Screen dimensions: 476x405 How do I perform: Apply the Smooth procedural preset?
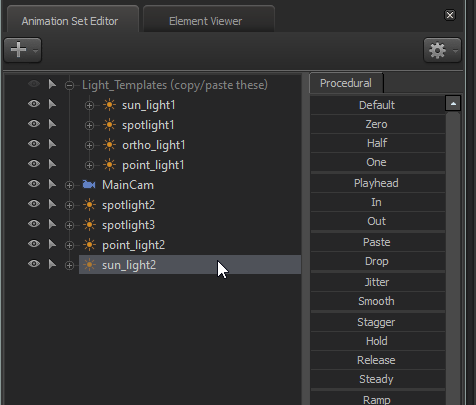377,301
